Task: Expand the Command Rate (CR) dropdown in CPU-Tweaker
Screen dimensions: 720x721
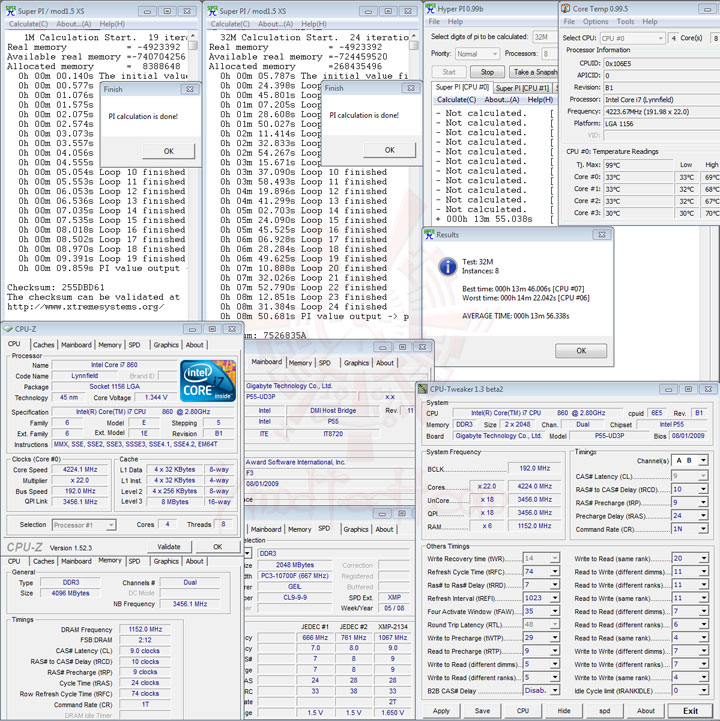Action: coord(703,529)
